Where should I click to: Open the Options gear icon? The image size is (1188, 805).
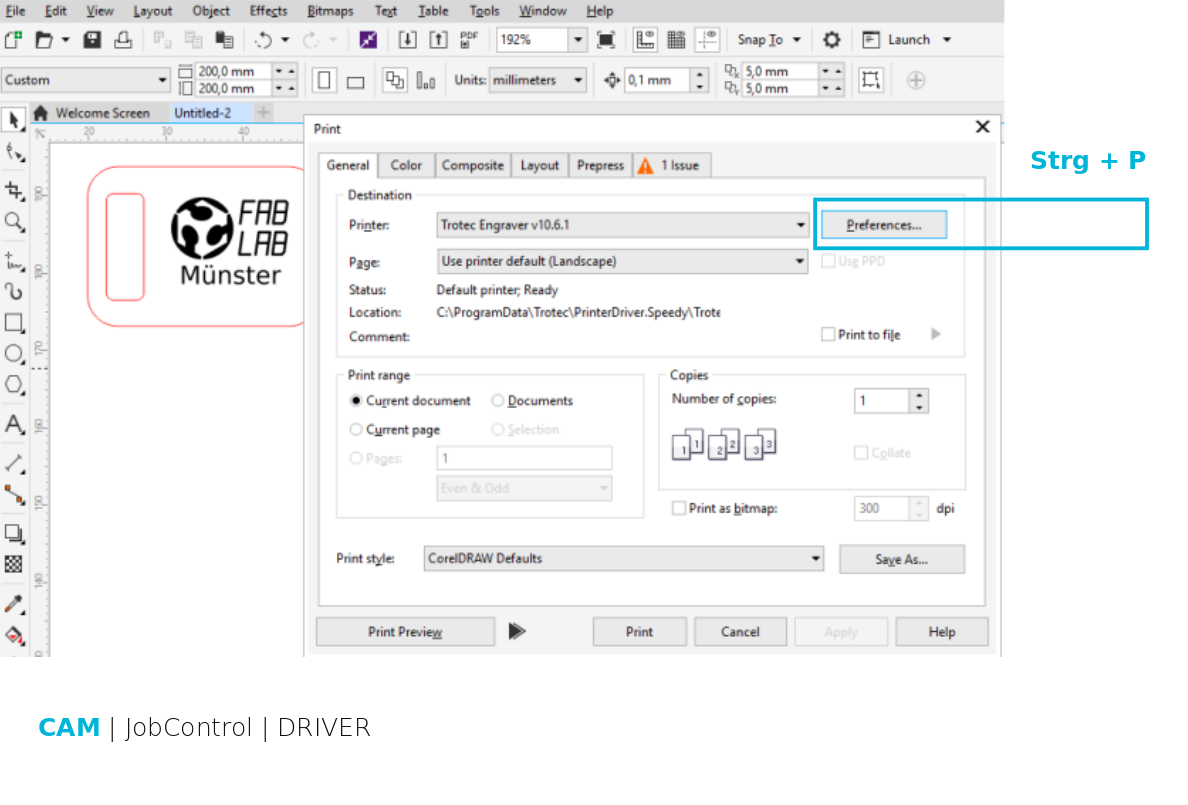(832, 39)
